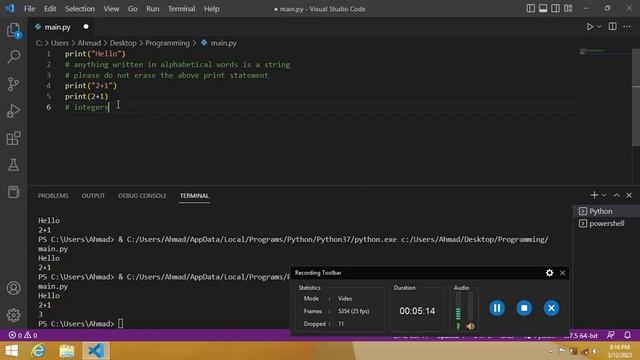640x360 pixels.
Task: Toggle the bottom panel layout icon
Action: click(x=543, y=9)
